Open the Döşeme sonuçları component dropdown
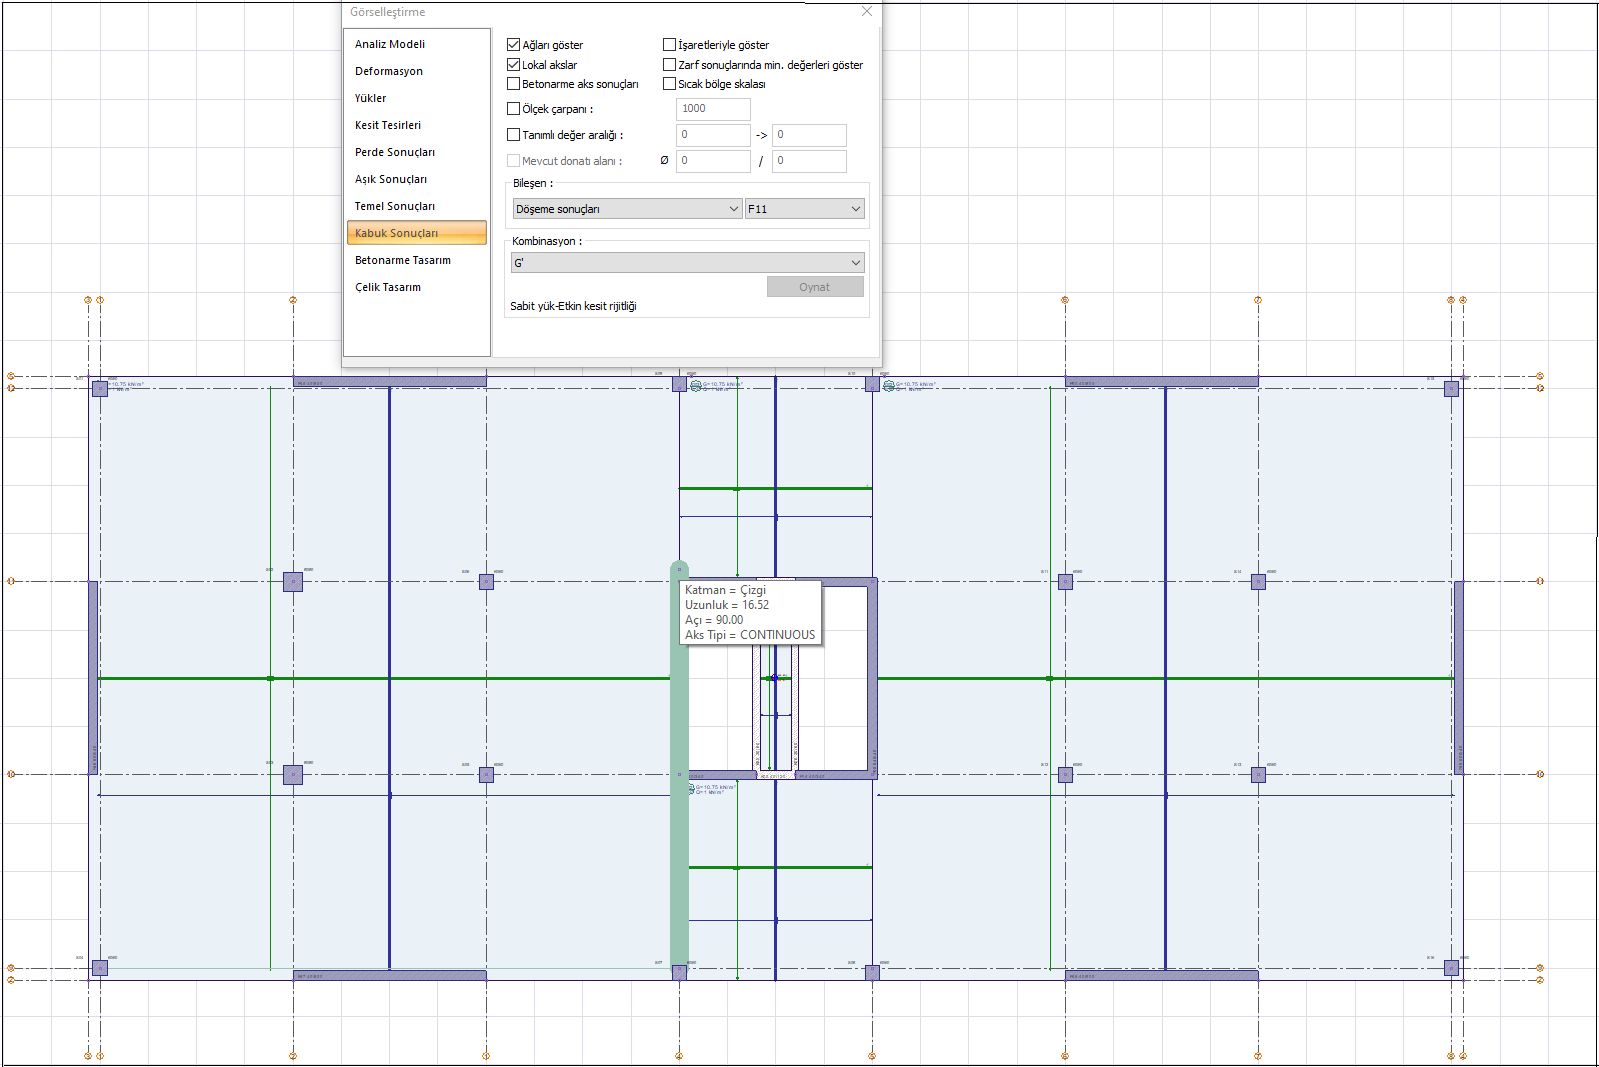Viewport: 1599px width, 1067px height. click(x=627, y=209)
